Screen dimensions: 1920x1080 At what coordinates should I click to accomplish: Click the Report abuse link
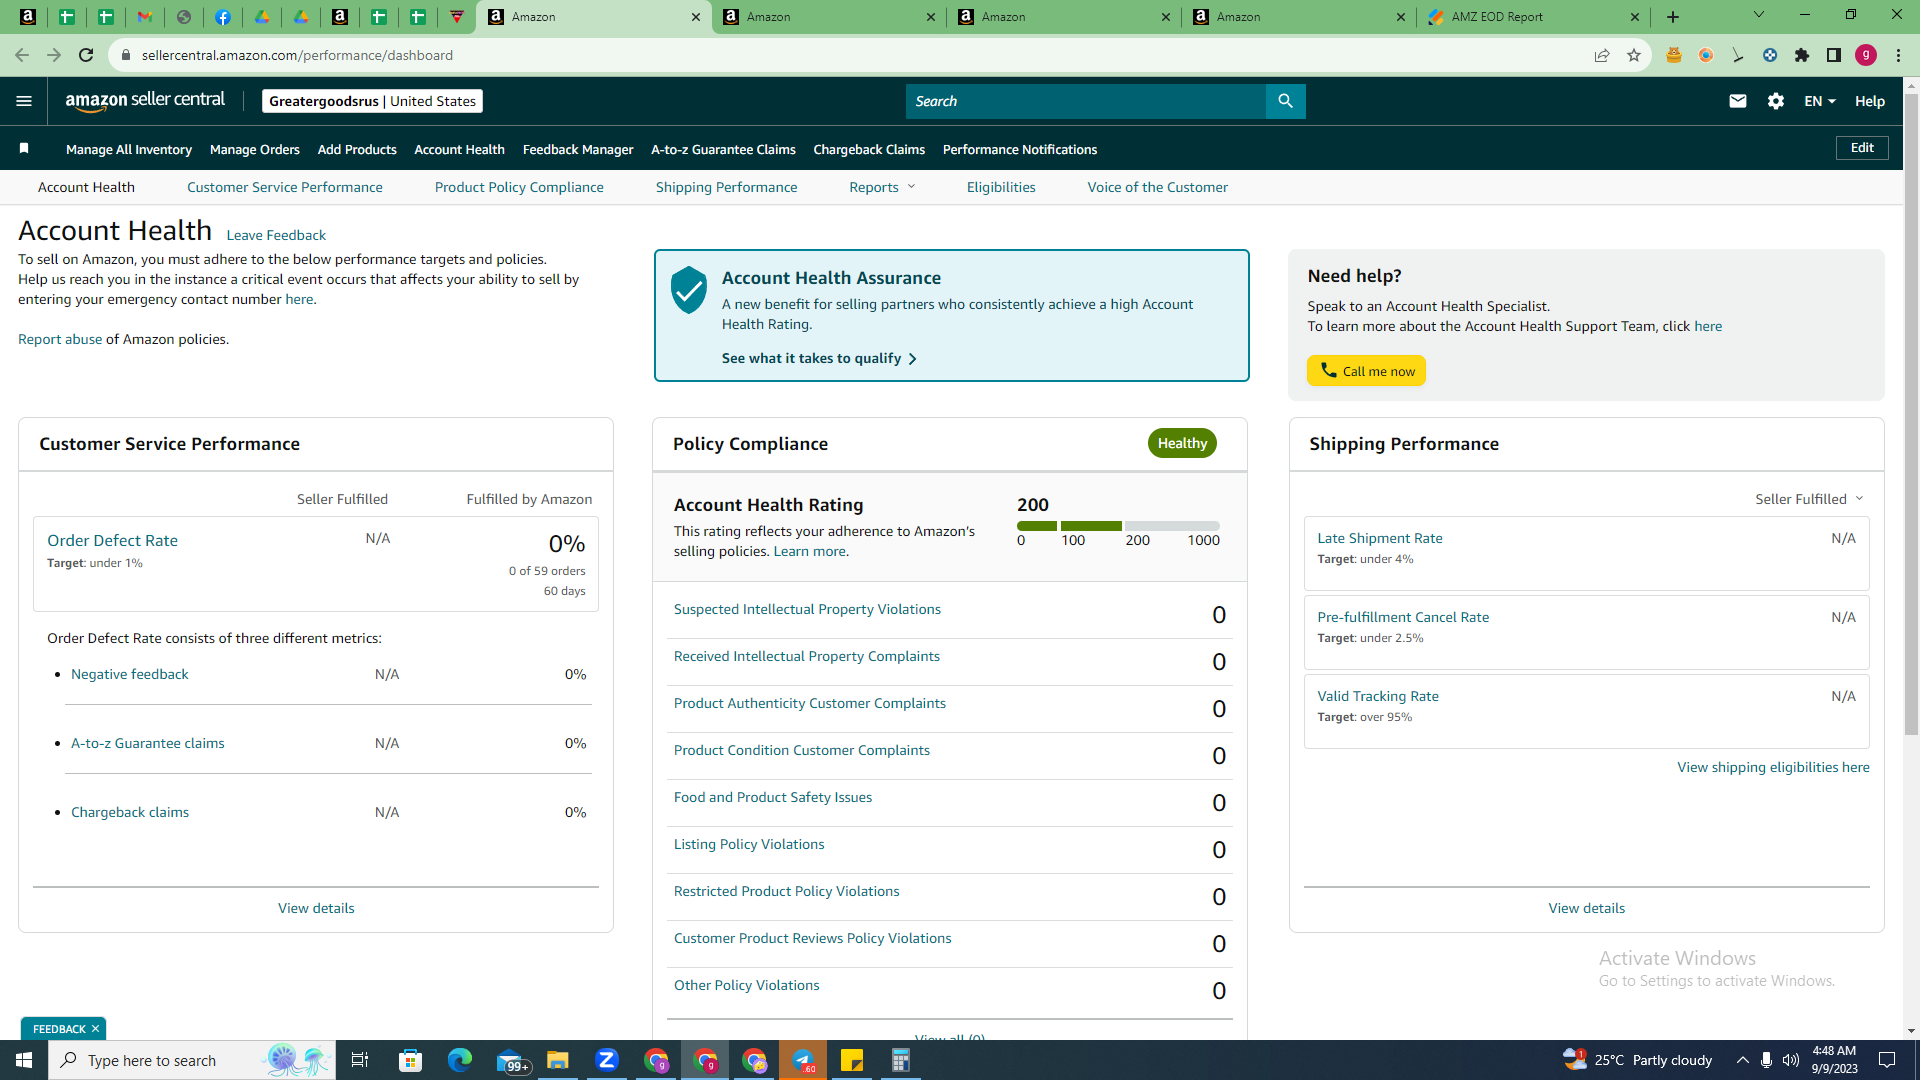tap(60, 339)
